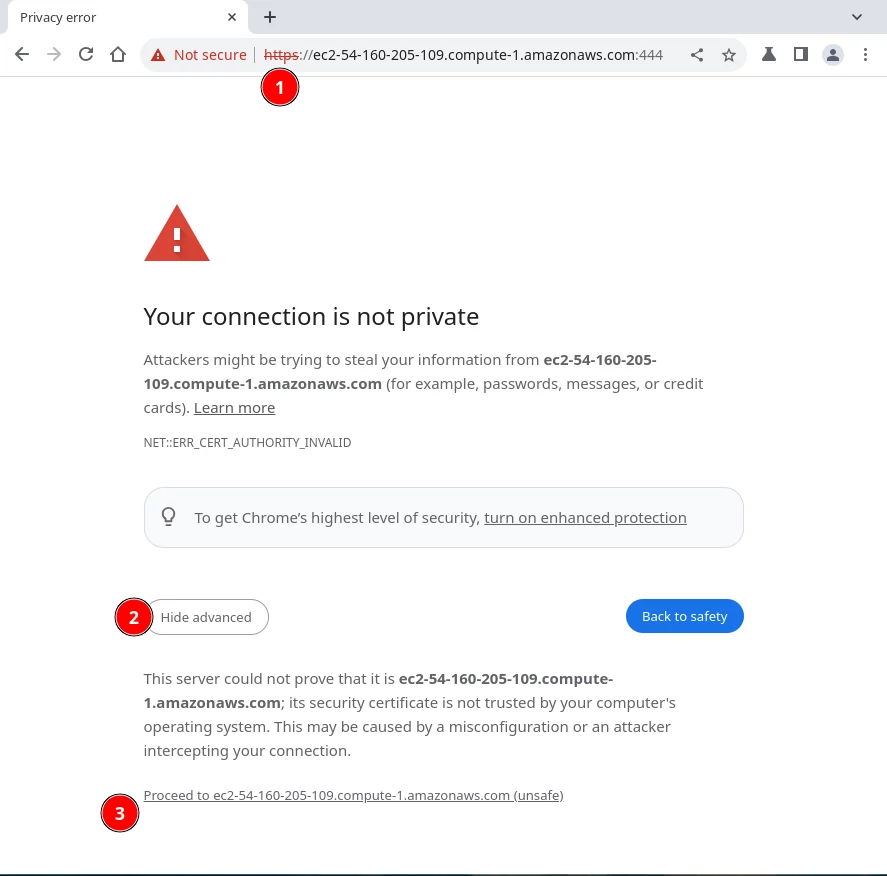Open Chrome Labs flask icon
Viewport: 887px width, 876px height.
click(768, 54)
